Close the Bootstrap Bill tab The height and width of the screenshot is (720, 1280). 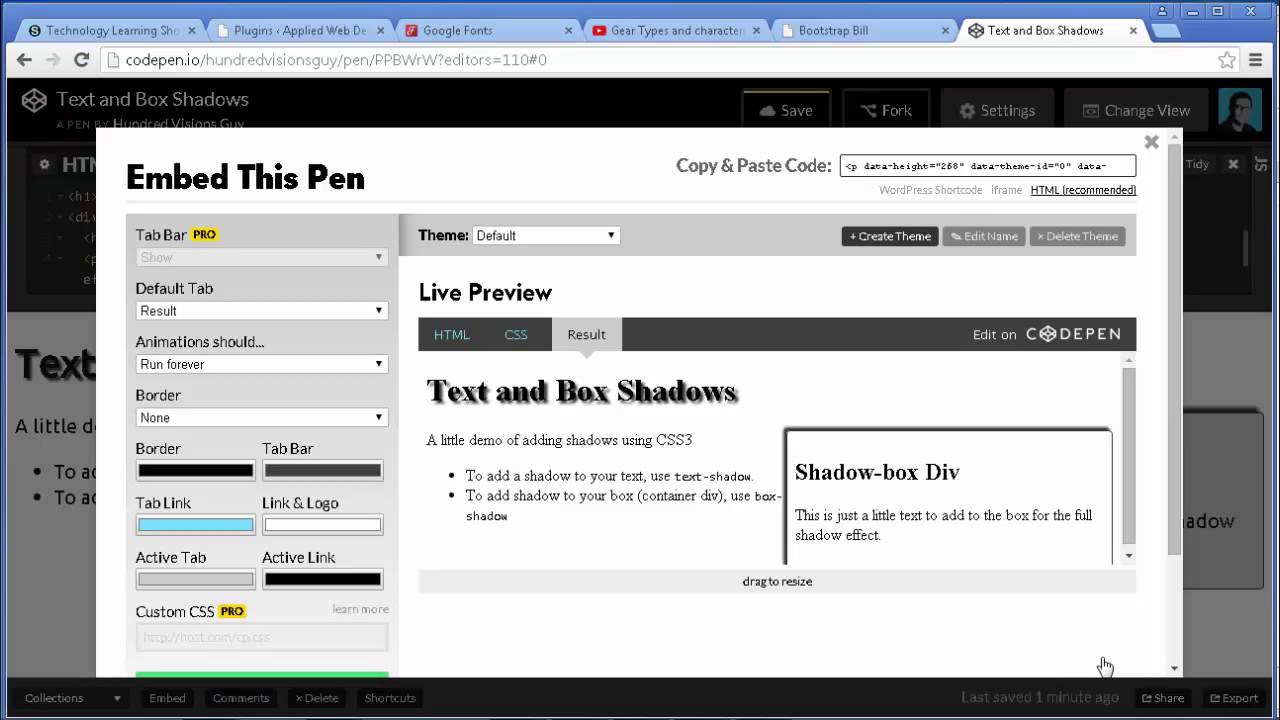pos(945,31)
